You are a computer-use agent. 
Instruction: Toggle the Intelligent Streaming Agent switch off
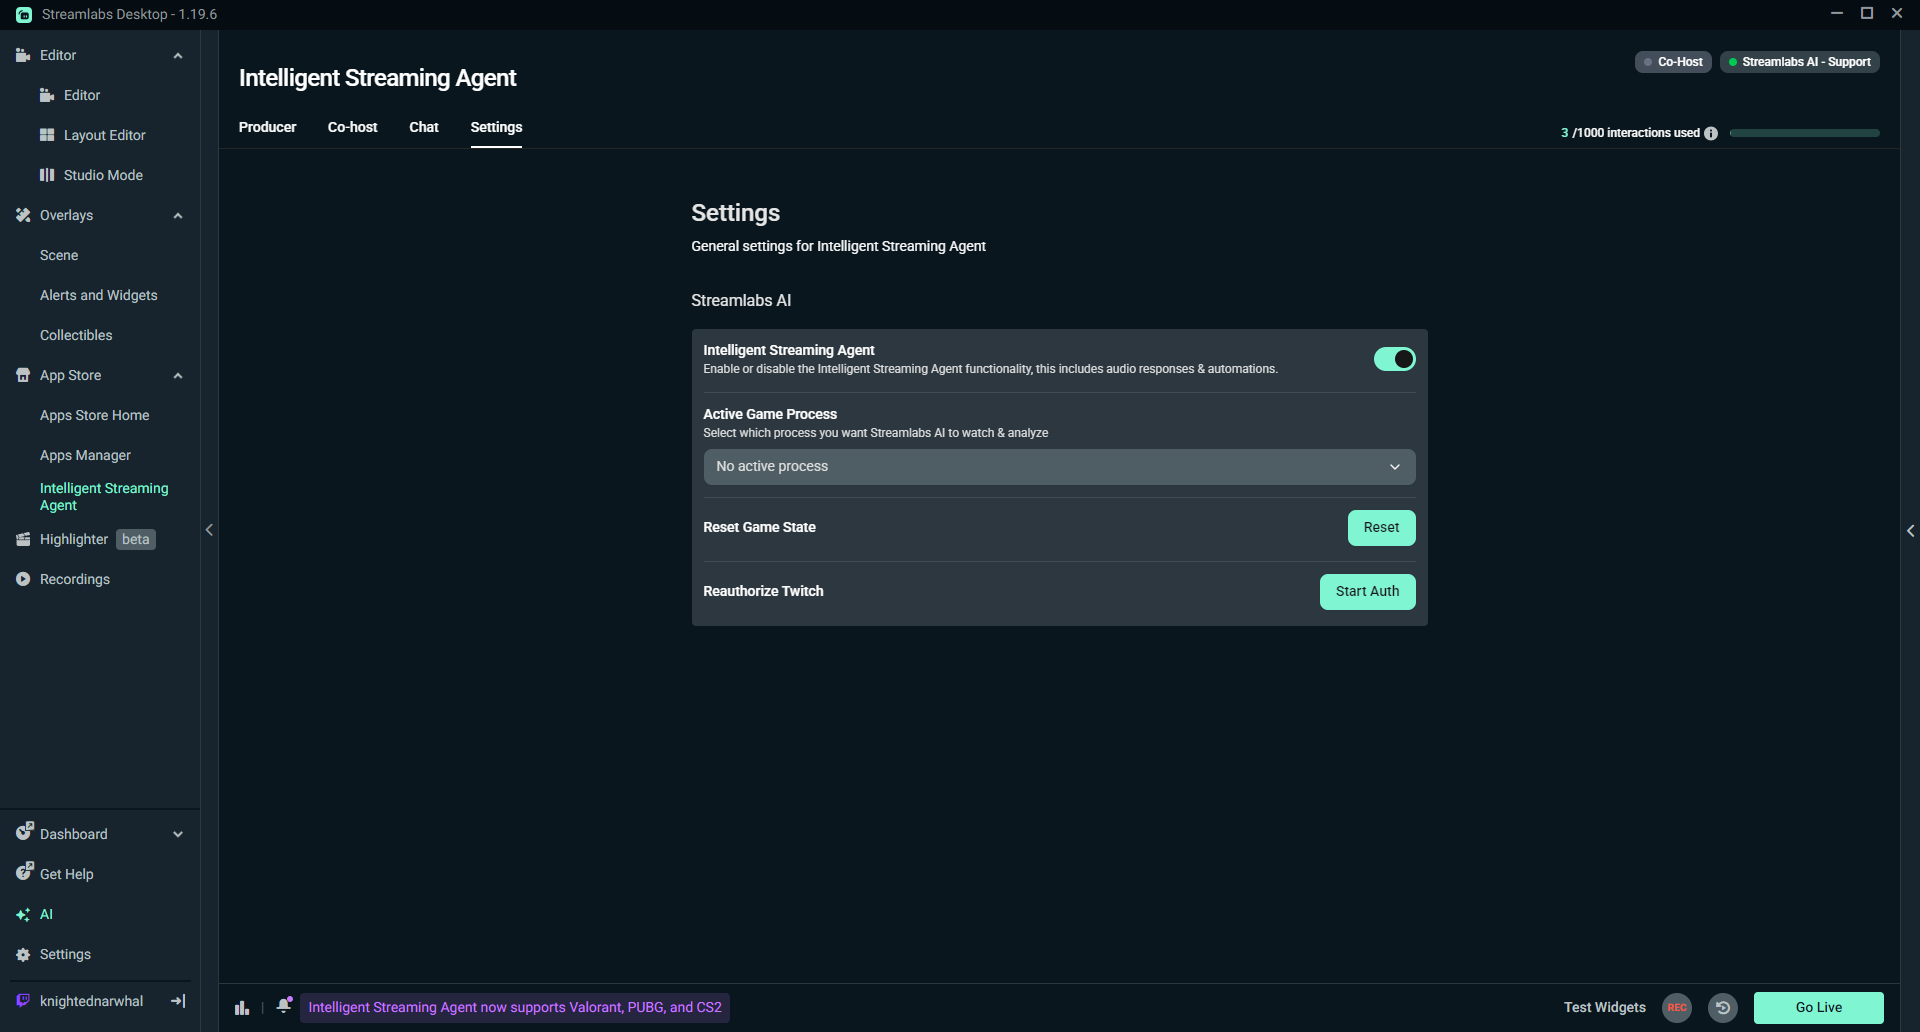(x=1394, y=358)
